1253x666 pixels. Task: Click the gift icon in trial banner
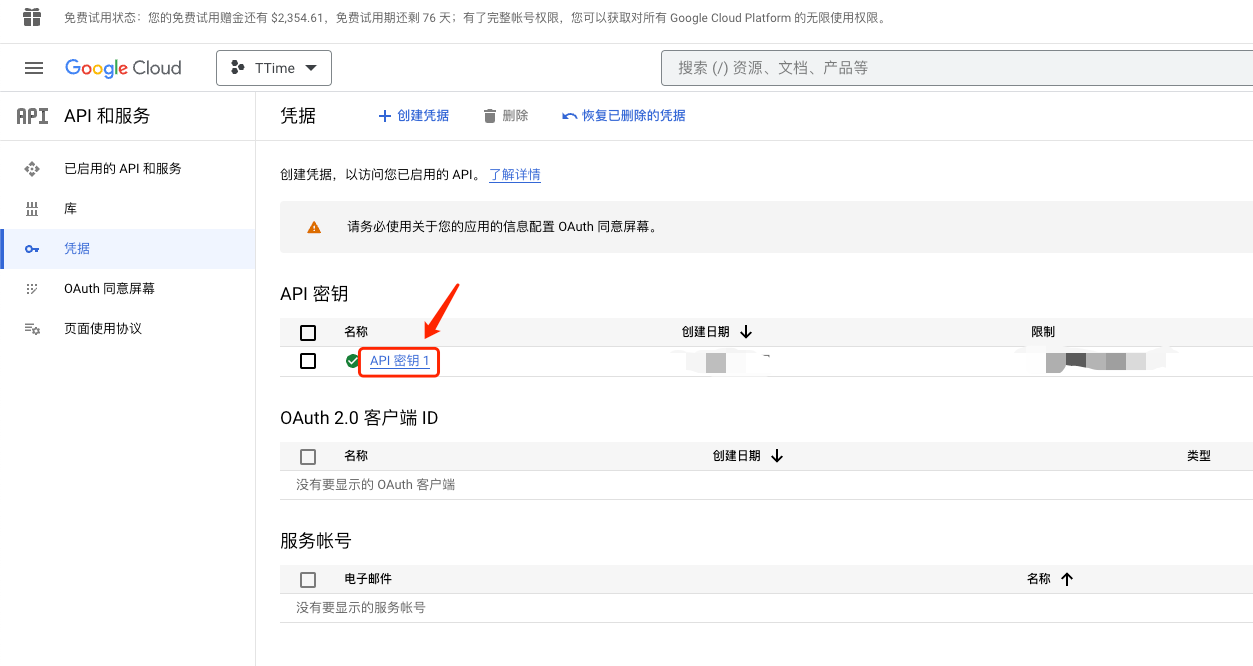[32, 17]
